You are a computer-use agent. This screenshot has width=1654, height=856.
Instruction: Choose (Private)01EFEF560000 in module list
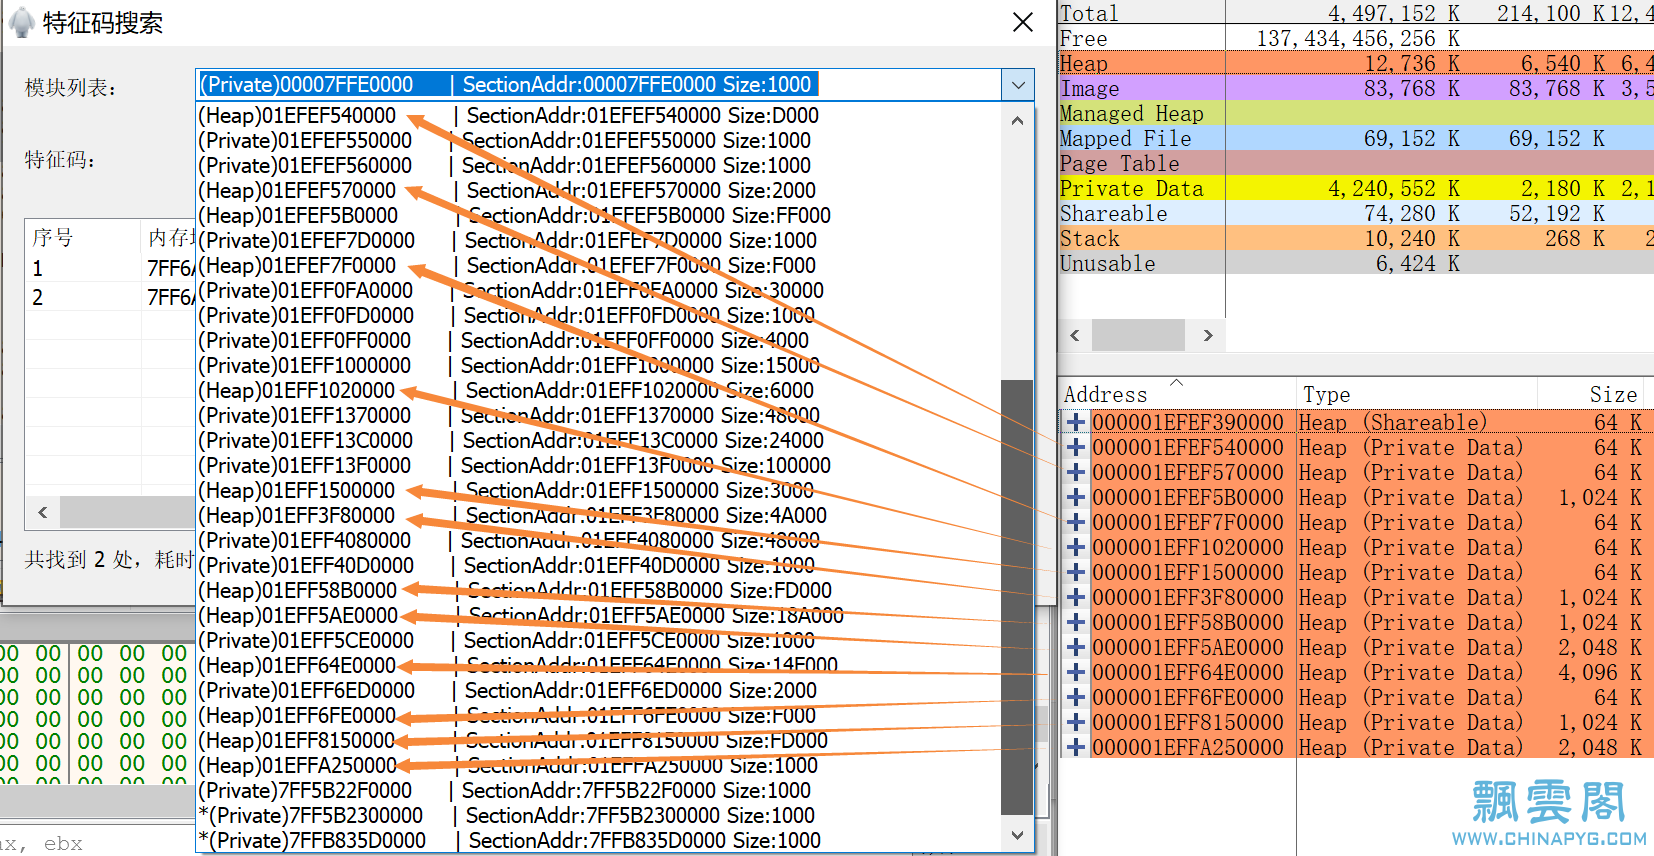tap(598, 165)
